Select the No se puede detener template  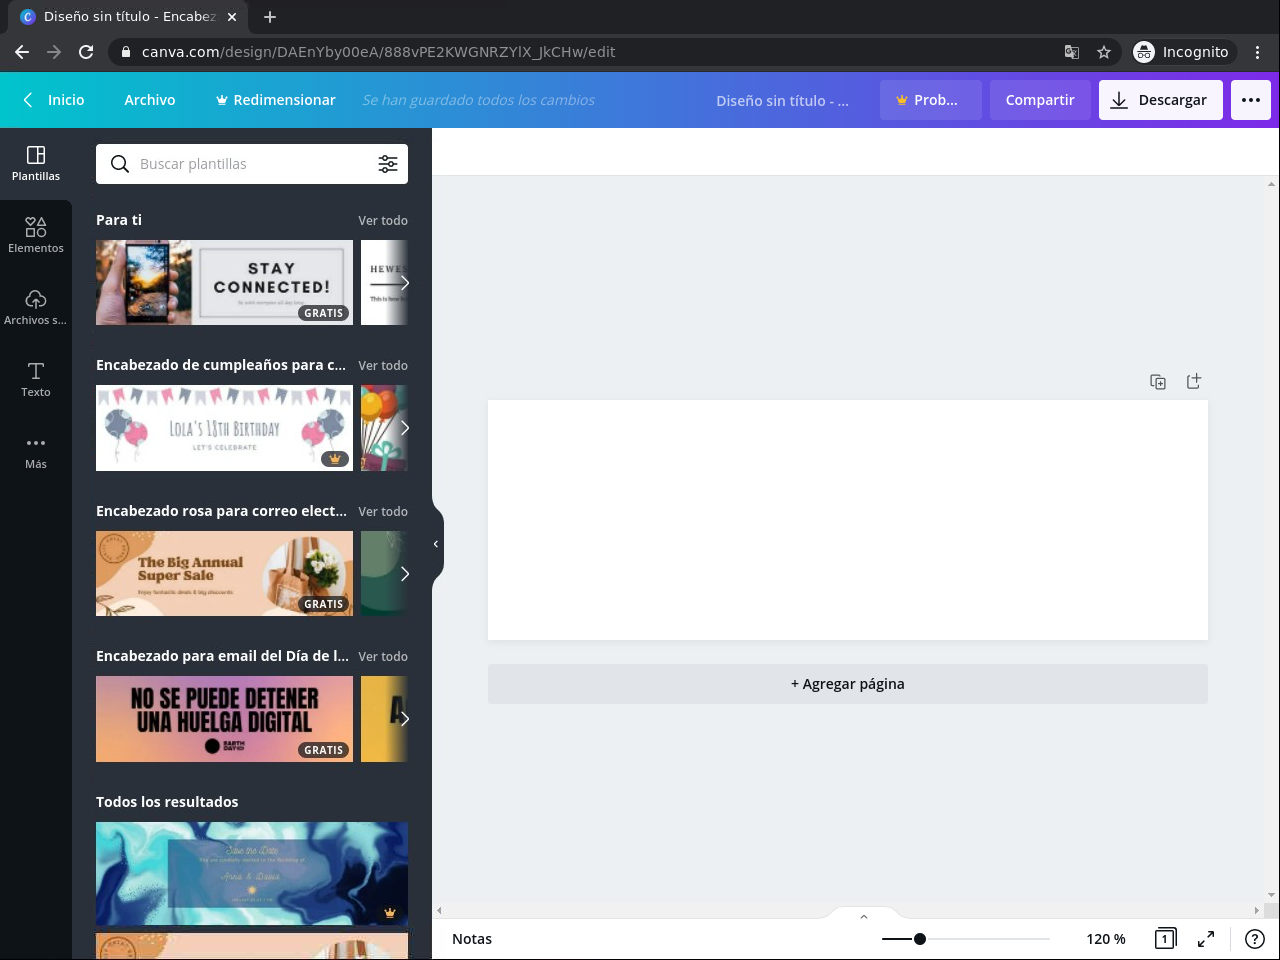click(224, 719)
